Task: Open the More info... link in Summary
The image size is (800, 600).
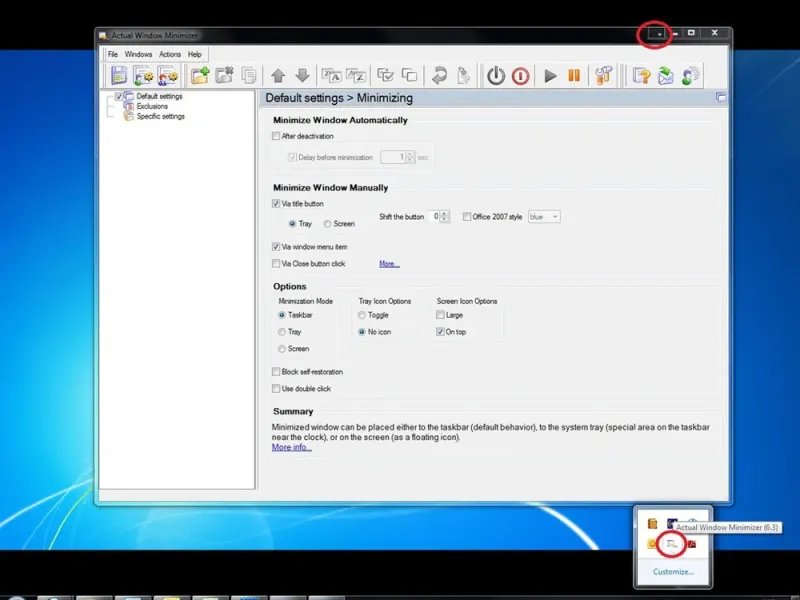Action: (x=291, y=447)
